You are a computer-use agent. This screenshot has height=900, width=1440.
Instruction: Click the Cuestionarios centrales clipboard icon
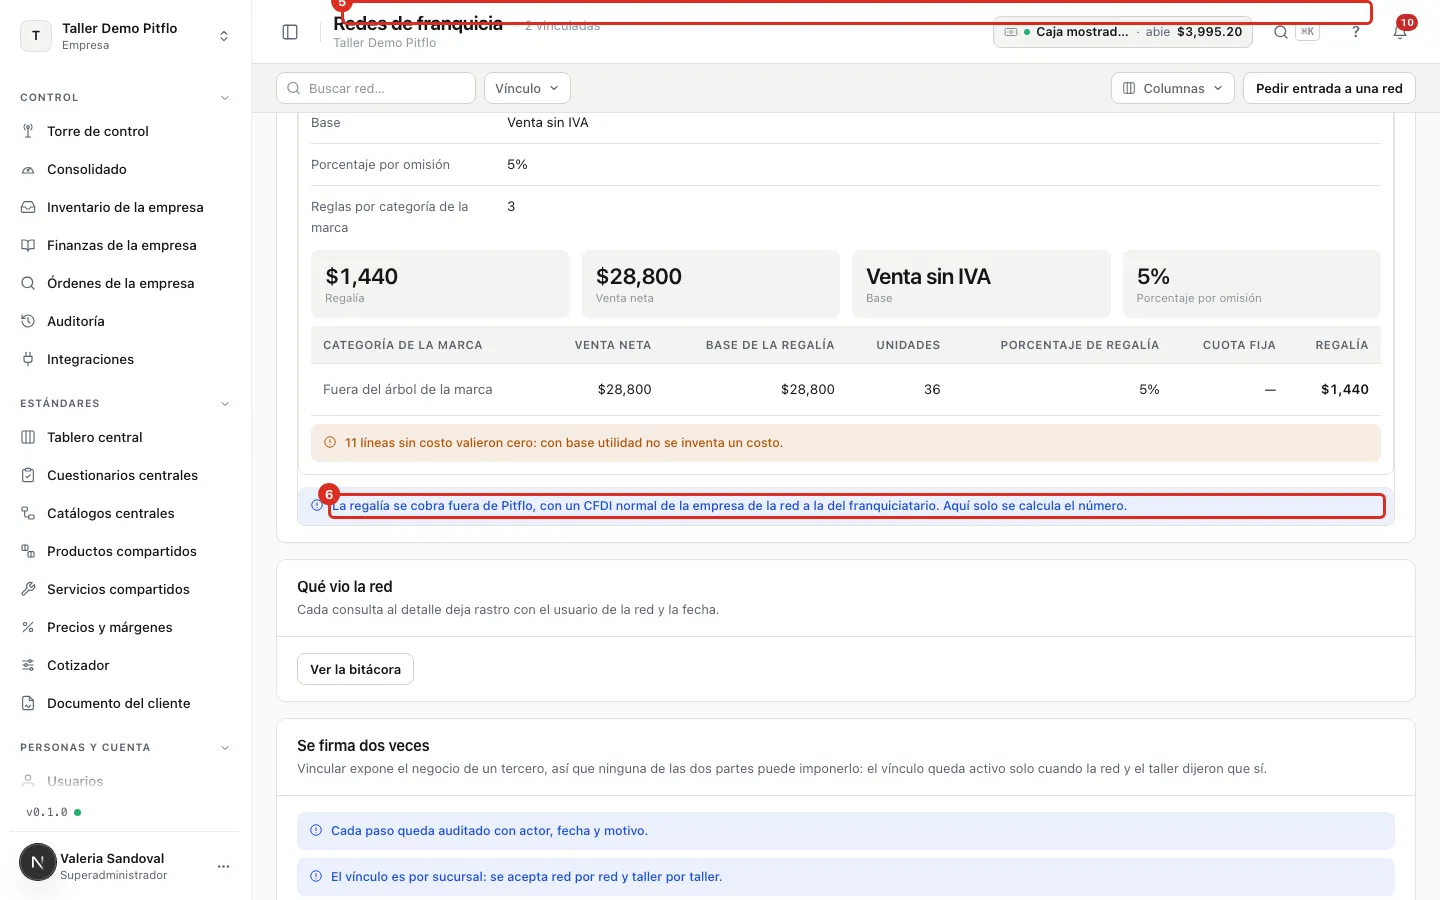(x=28, y=475)
